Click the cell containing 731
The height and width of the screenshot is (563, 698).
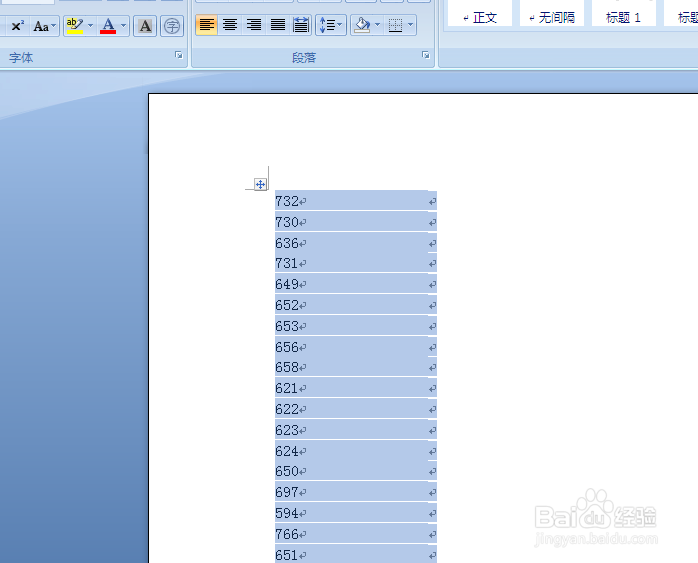[352, 263]
